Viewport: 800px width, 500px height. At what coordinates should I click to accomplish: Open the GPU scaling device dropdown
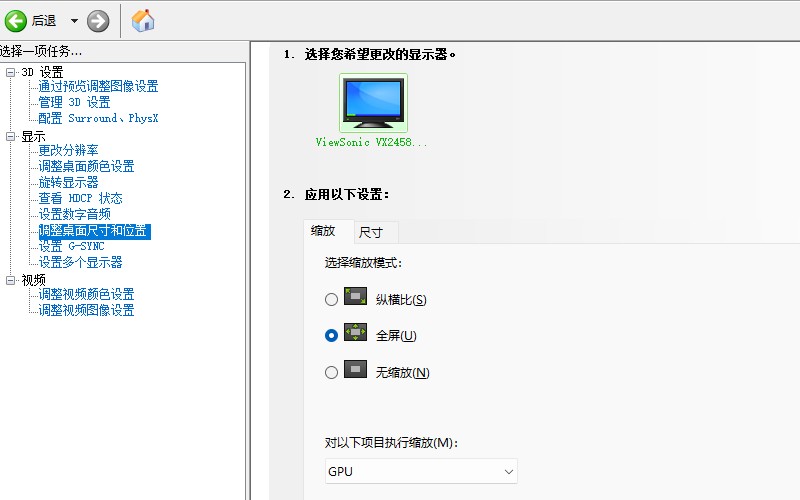pos(421,471)
